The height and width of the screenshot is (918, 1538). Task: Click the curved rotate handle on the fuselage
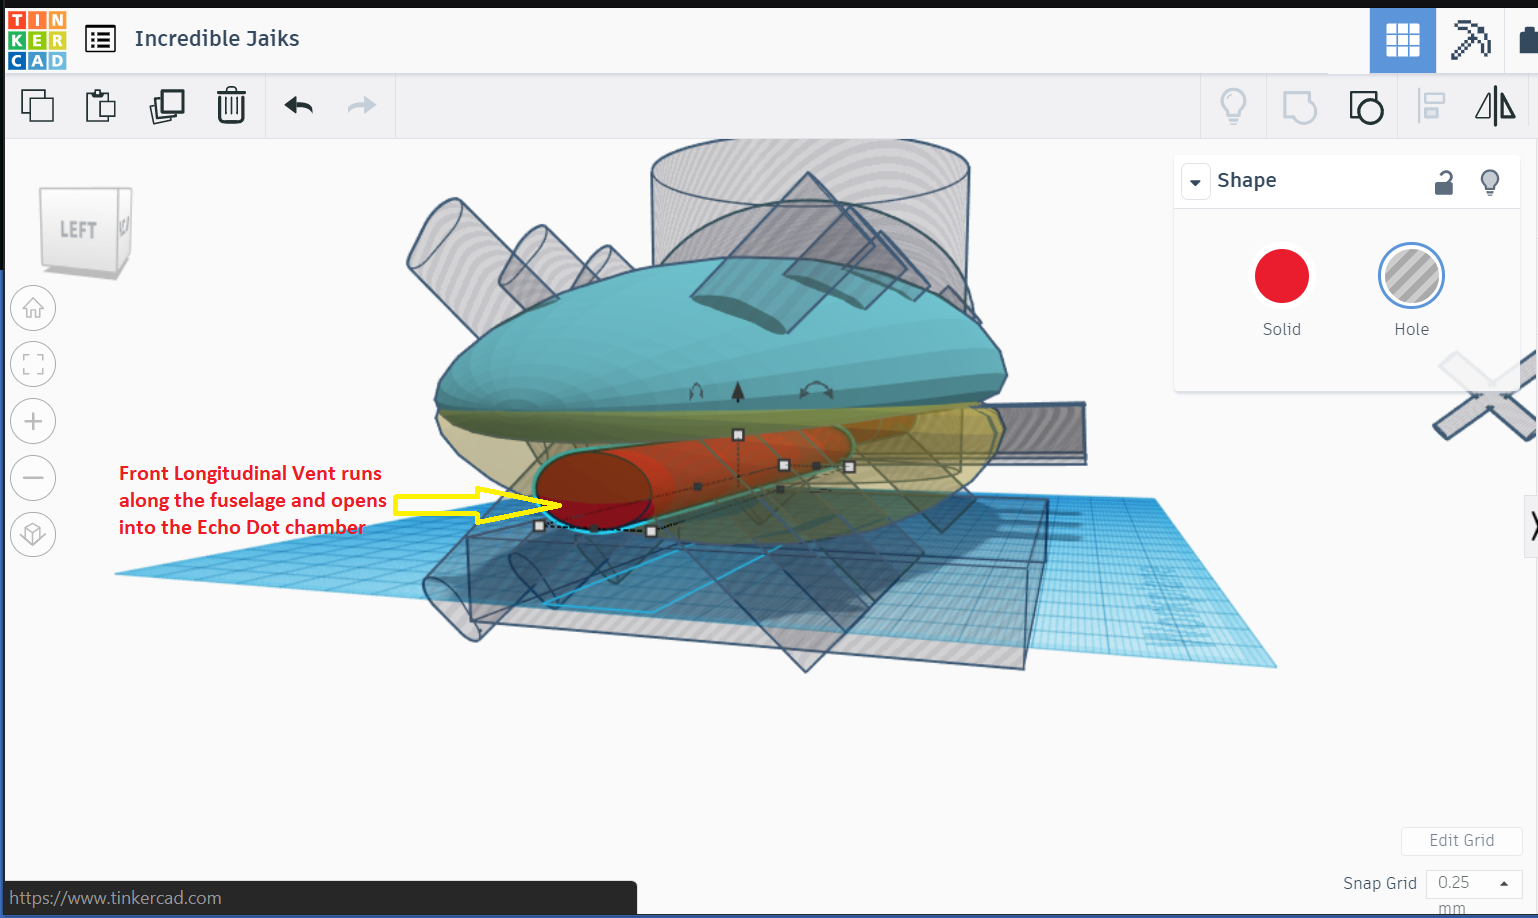click(817, 390)
